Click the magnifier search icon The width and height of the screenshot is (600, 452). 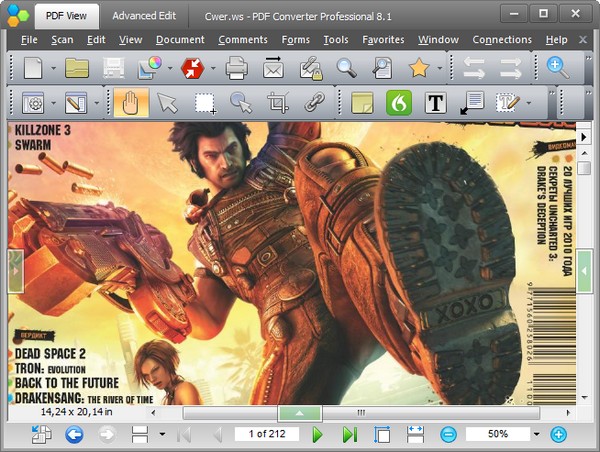pos(347,68)
